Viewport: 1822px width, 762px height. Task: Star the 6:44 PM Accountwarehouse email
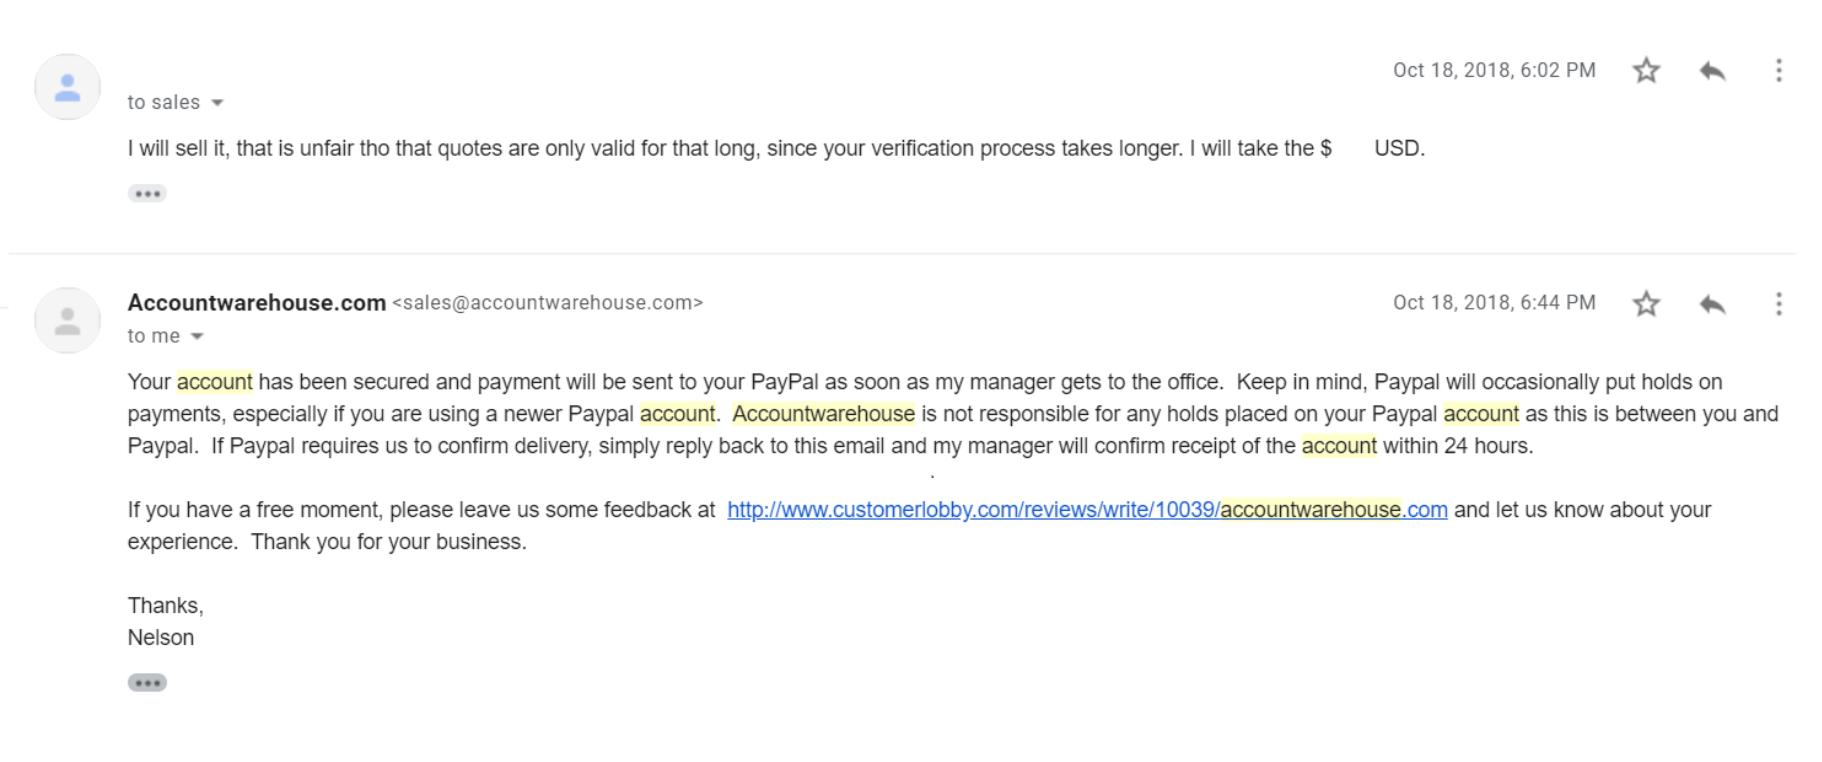(x=1646, y=303)
